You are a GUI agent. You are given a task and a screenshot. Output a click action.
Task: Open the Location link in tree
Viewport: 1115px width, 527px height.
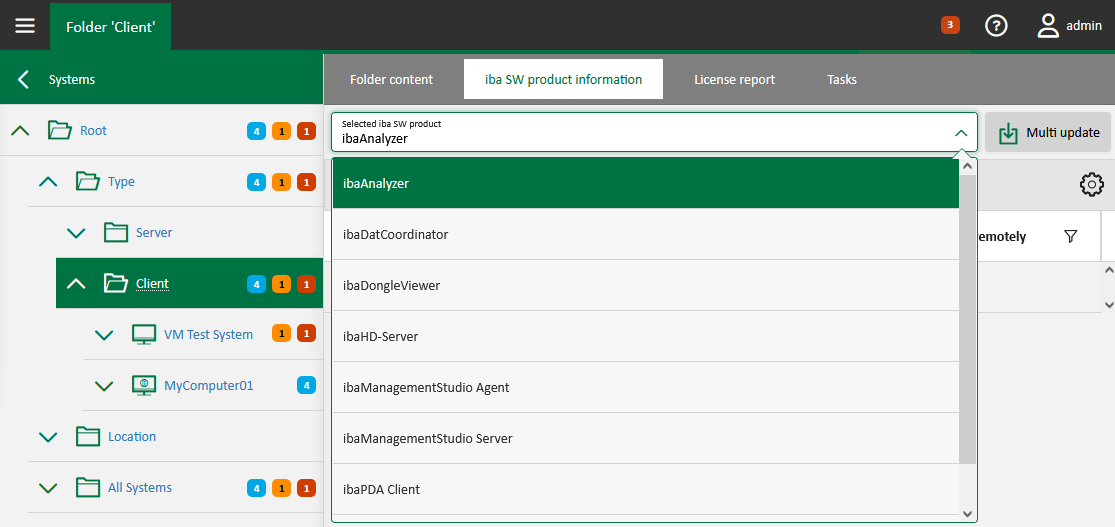coord(132,437)
